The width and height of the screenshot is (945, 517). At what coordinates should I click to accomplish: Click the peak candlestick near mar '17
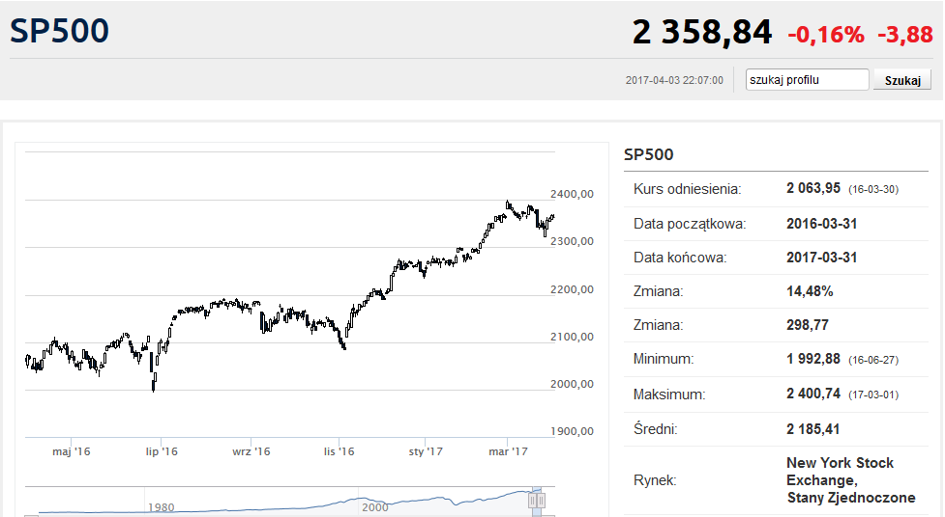click(x=507, y=205)
